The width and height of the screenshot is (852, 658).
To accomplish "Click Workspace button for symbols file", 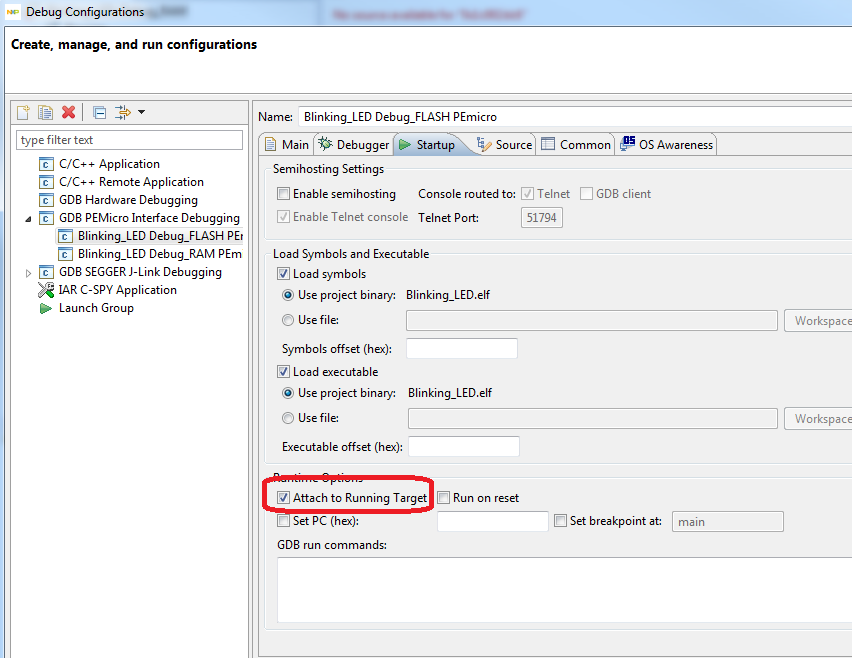I will (x=818, y=321).
